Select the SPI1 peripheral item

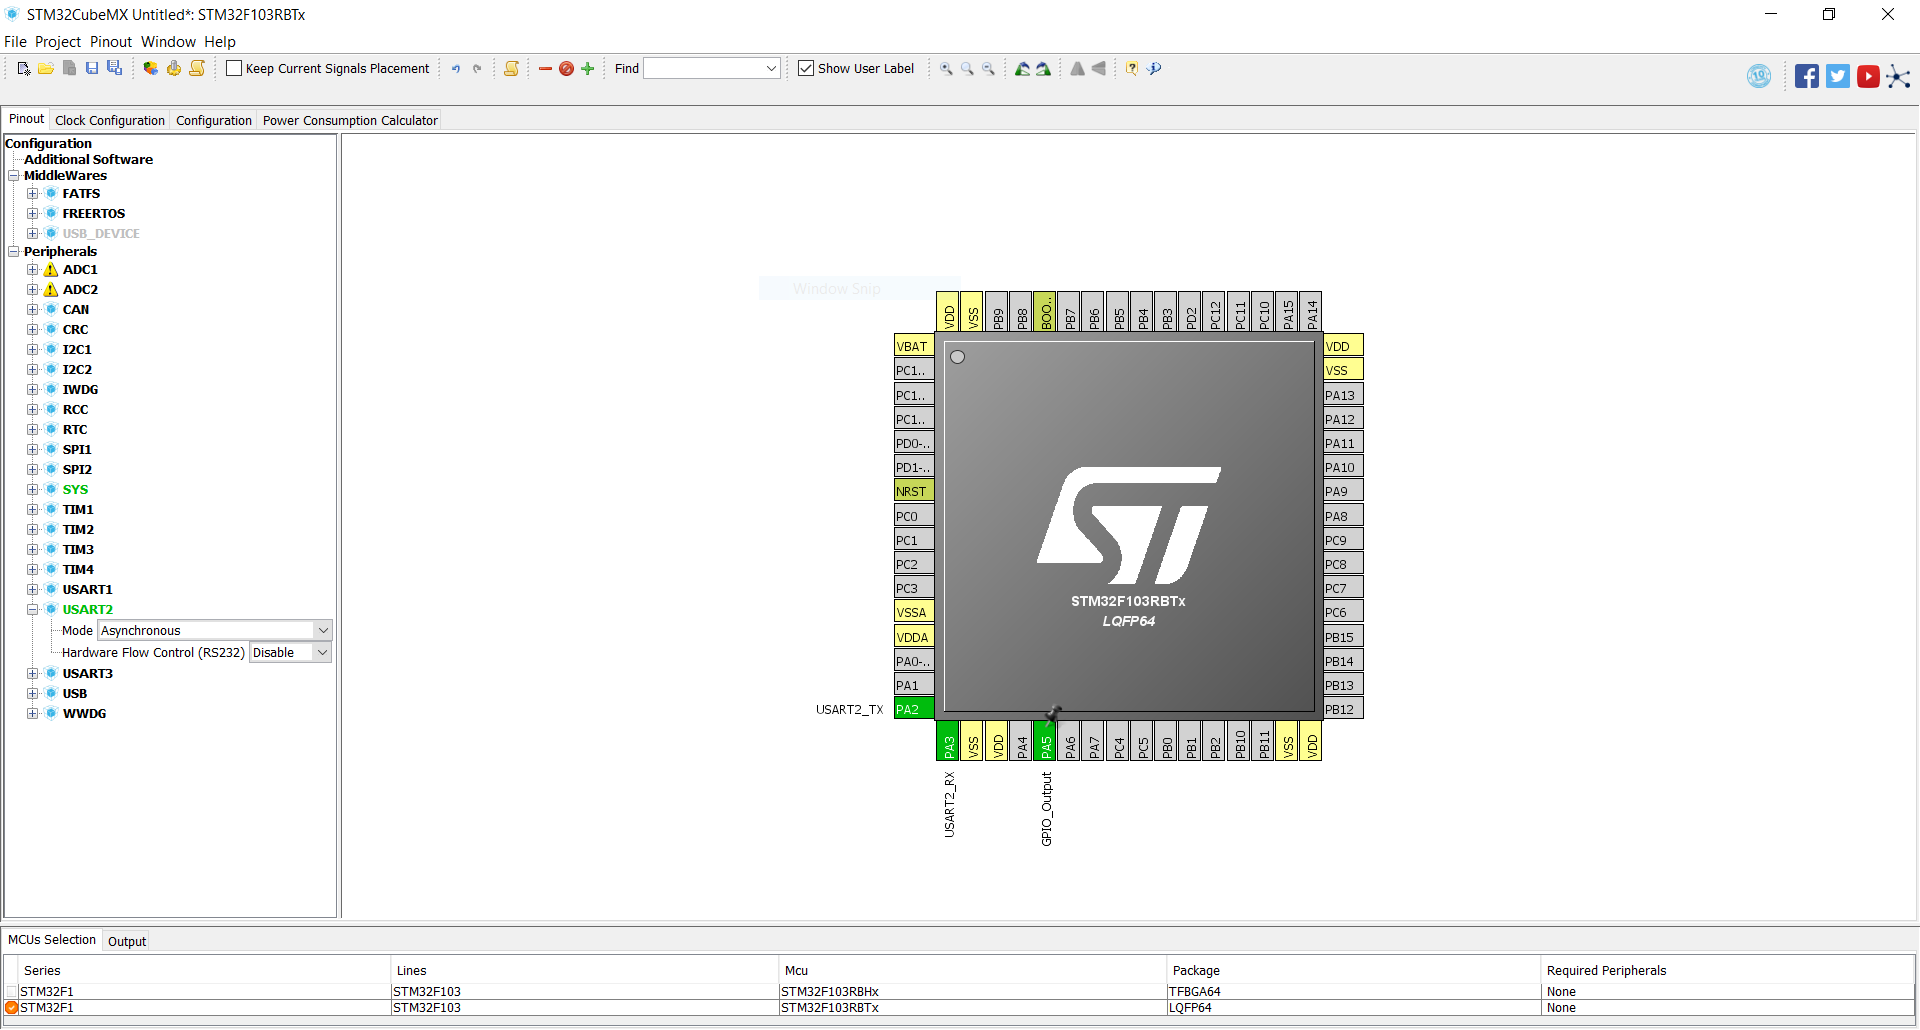point(77,449)
